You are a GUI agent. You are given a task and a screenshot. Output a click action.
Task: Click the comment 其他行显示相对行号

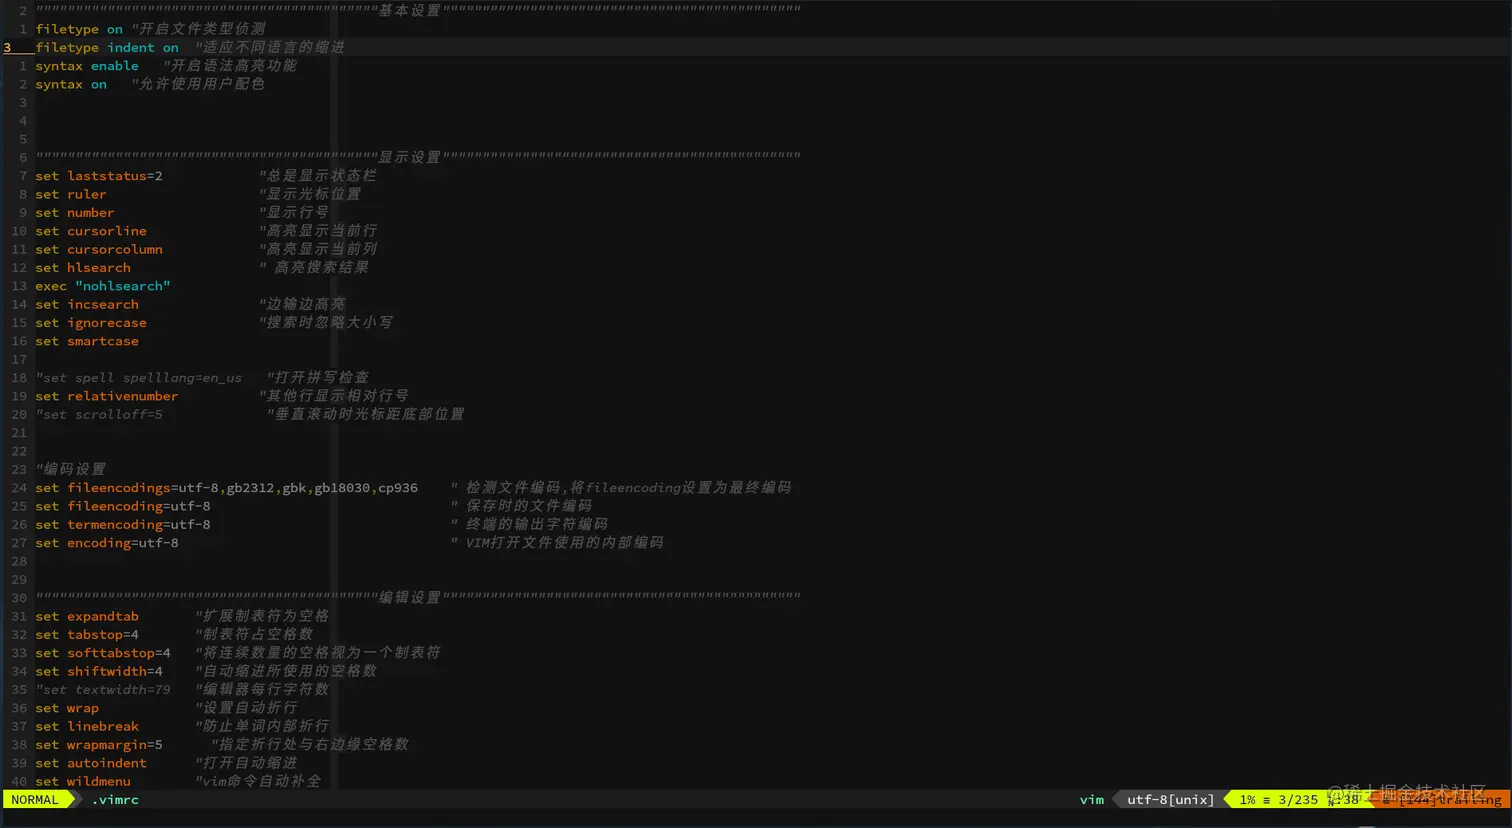tap(334, 396)
